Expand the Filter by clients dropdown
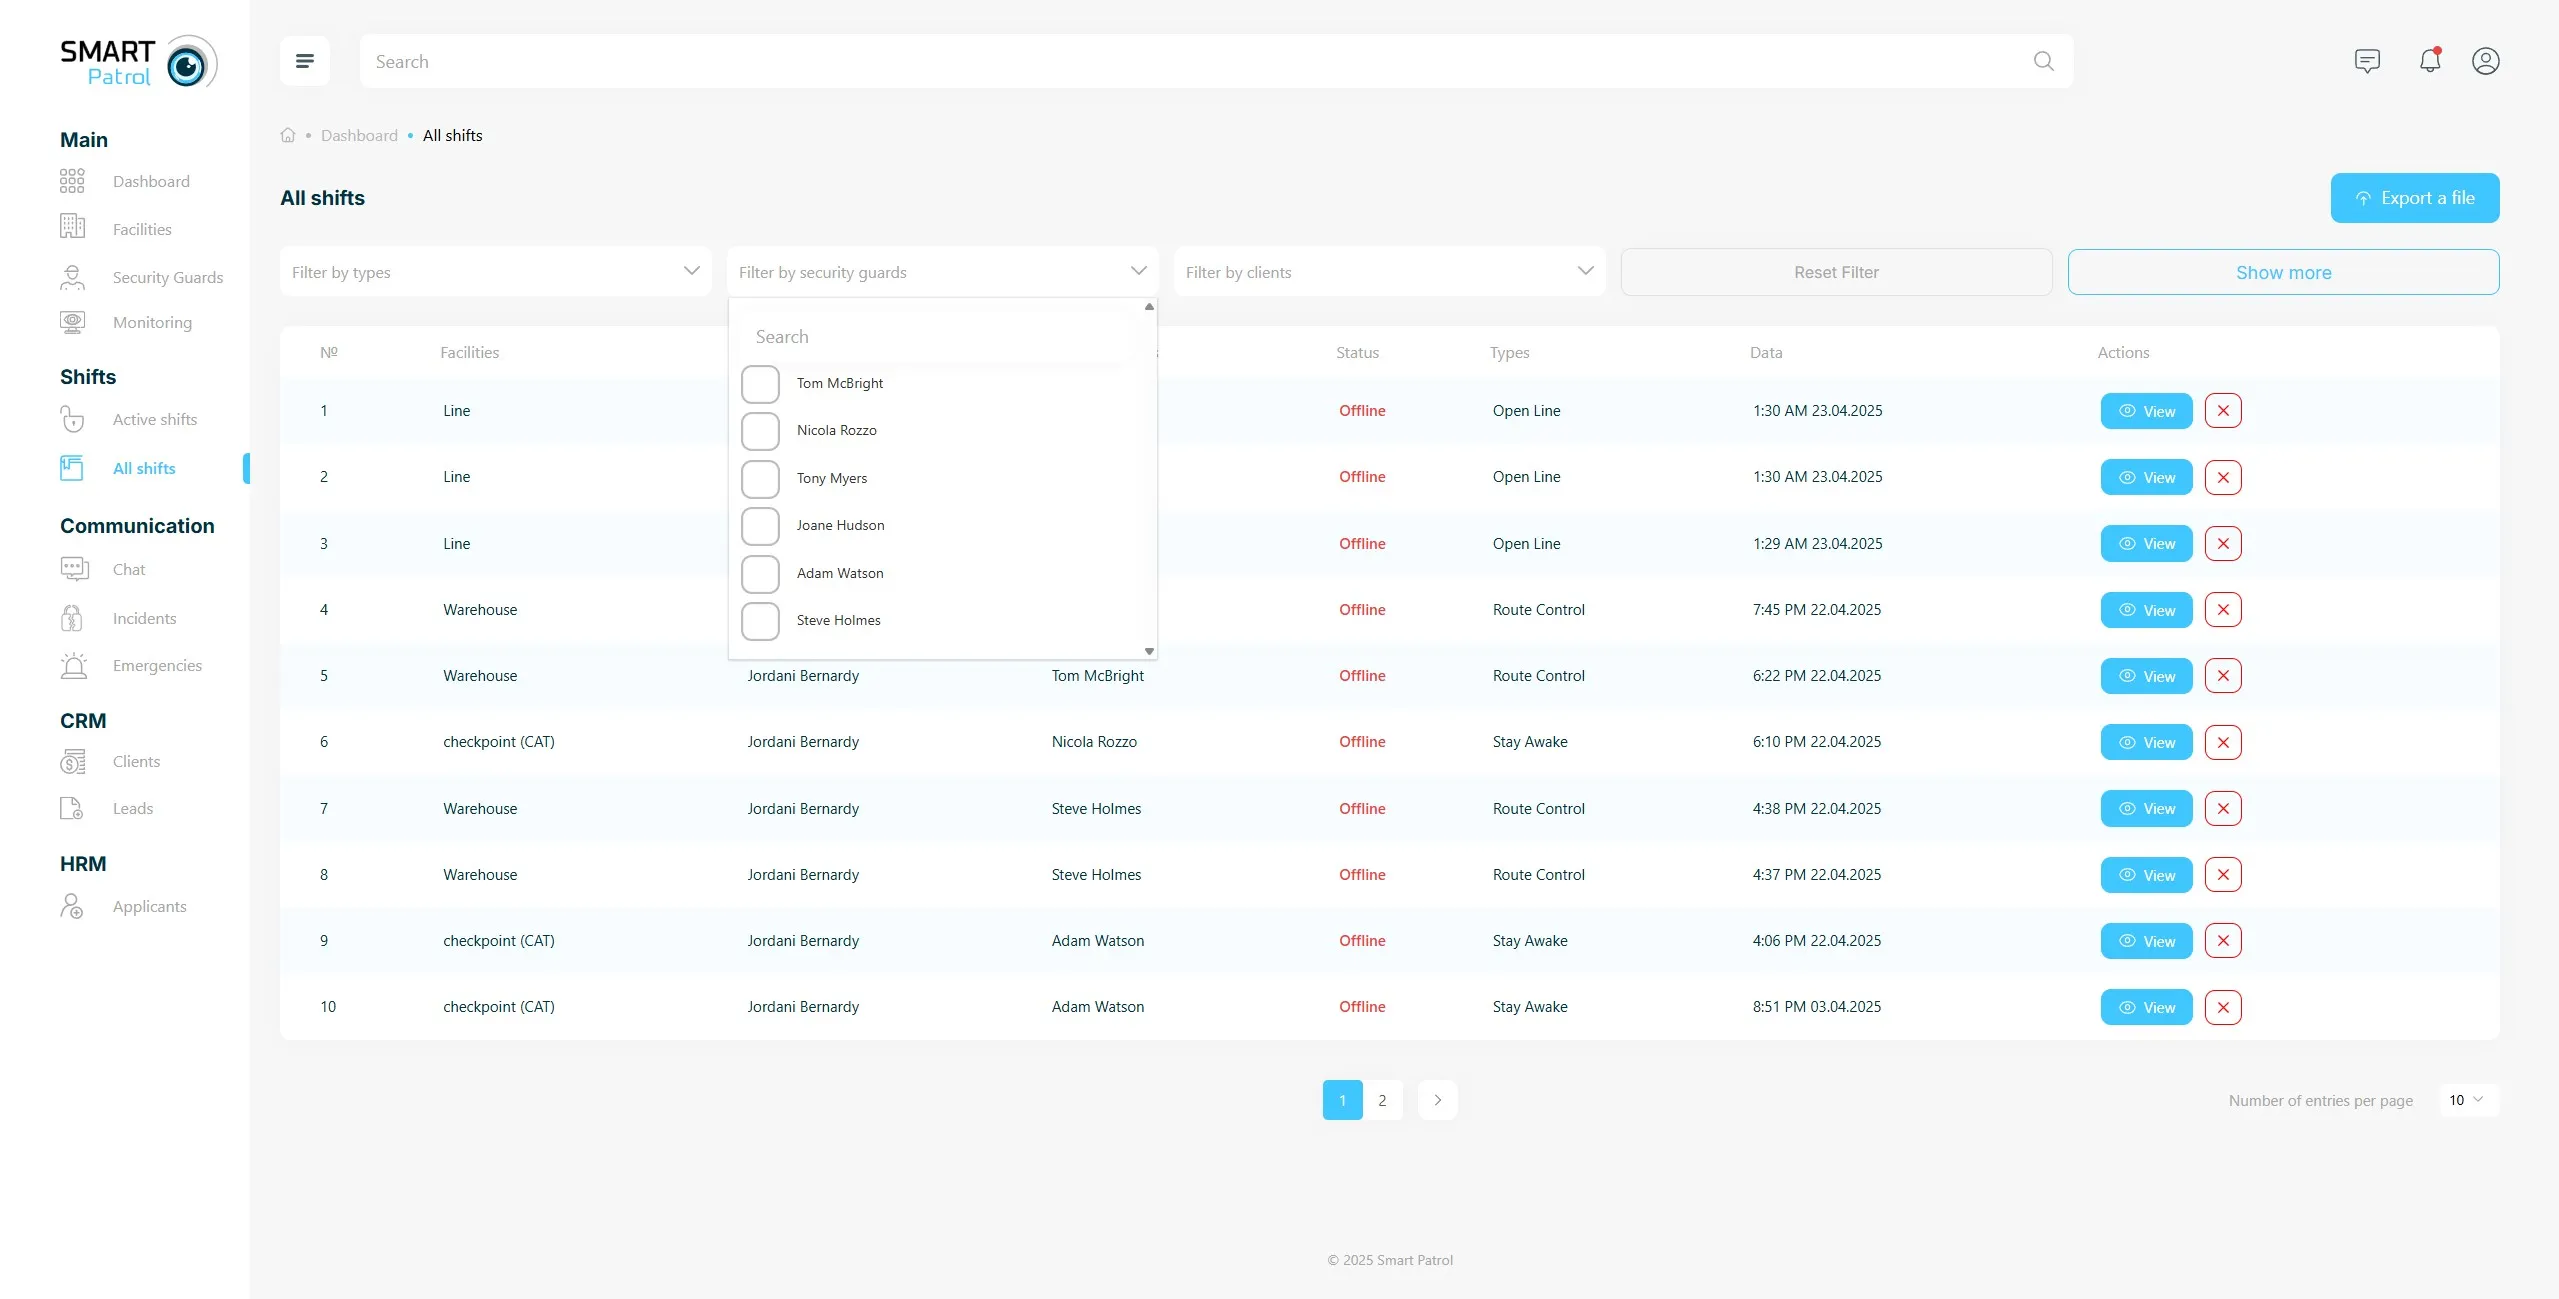2559x1299 pixels. 1389,272
